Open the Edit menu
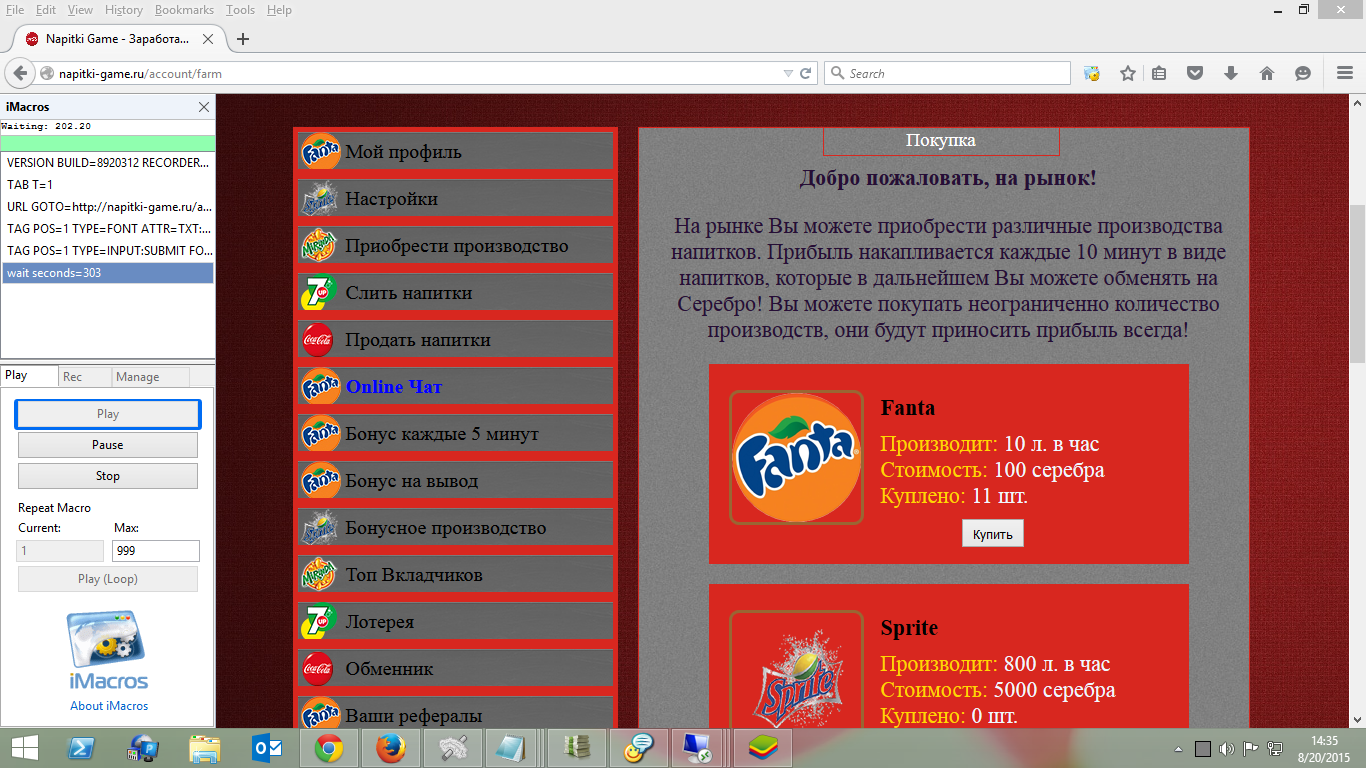The image size is (1366, 768). coord(46,10)
